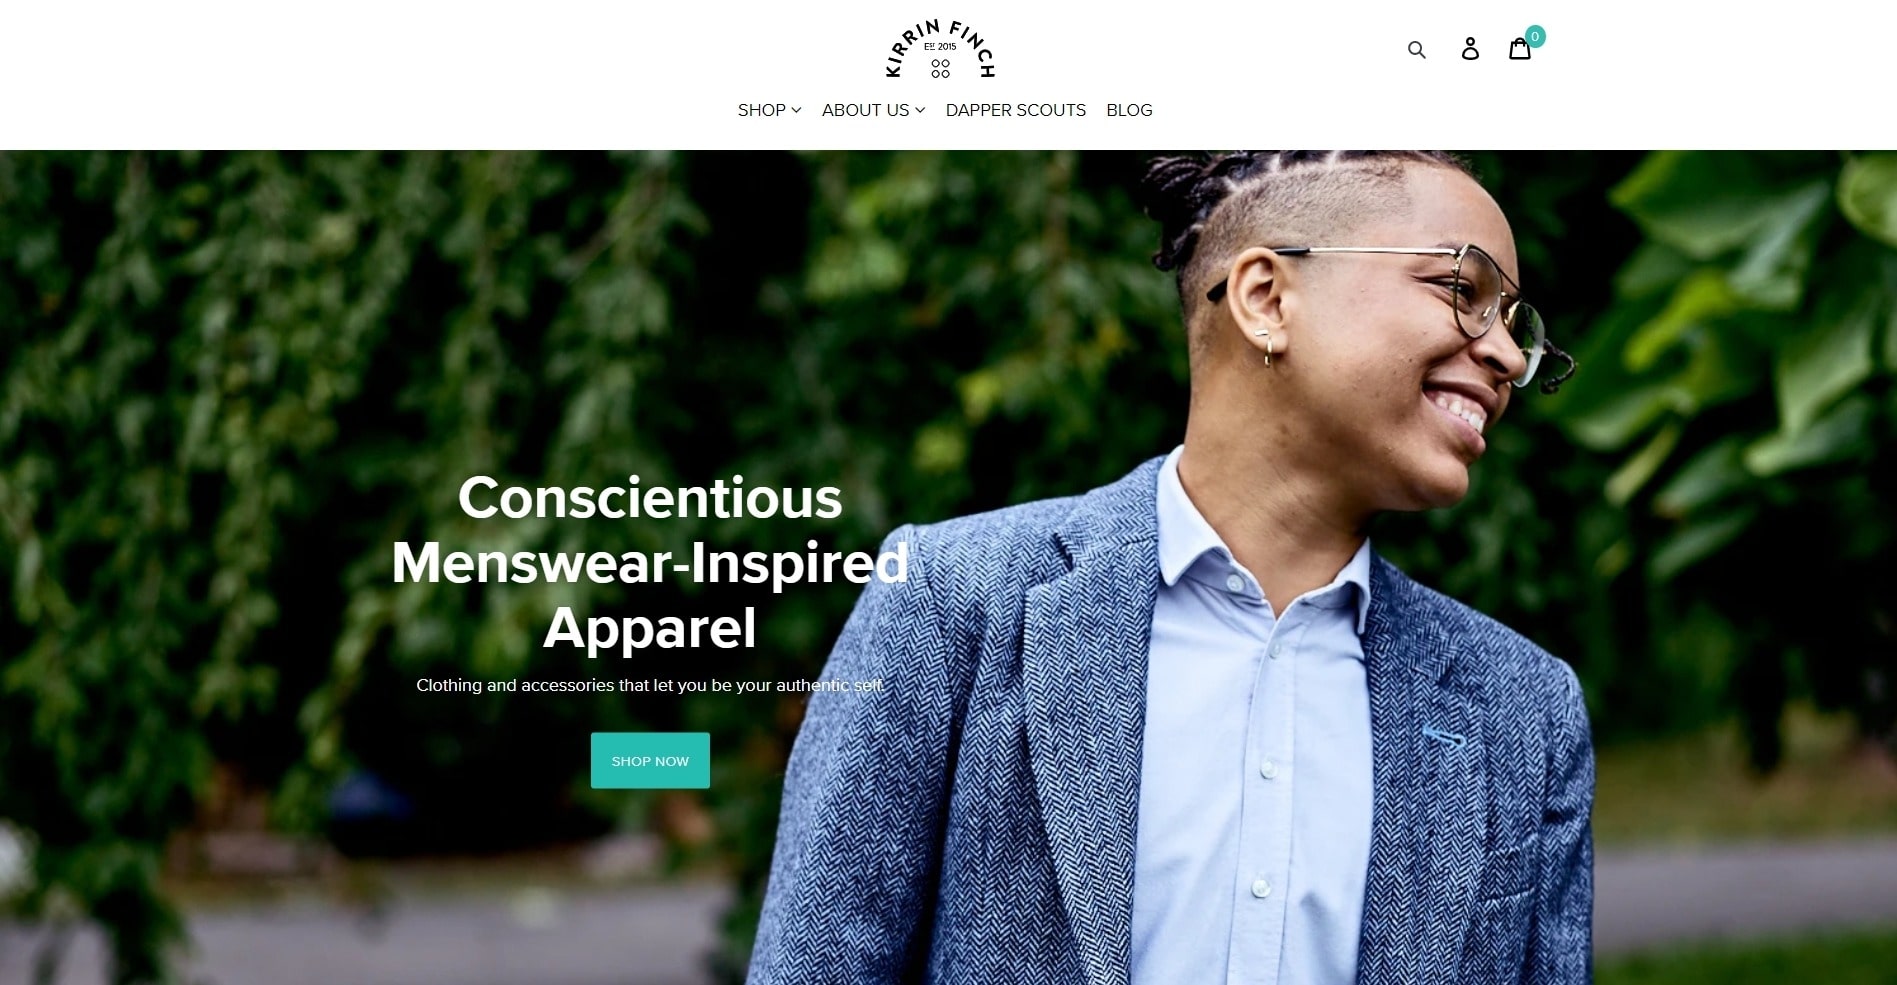Viewport: 1897px width, 985px height.
Task: Go home via Kirrin Finch logo
Action: click(x=940, y=48)
